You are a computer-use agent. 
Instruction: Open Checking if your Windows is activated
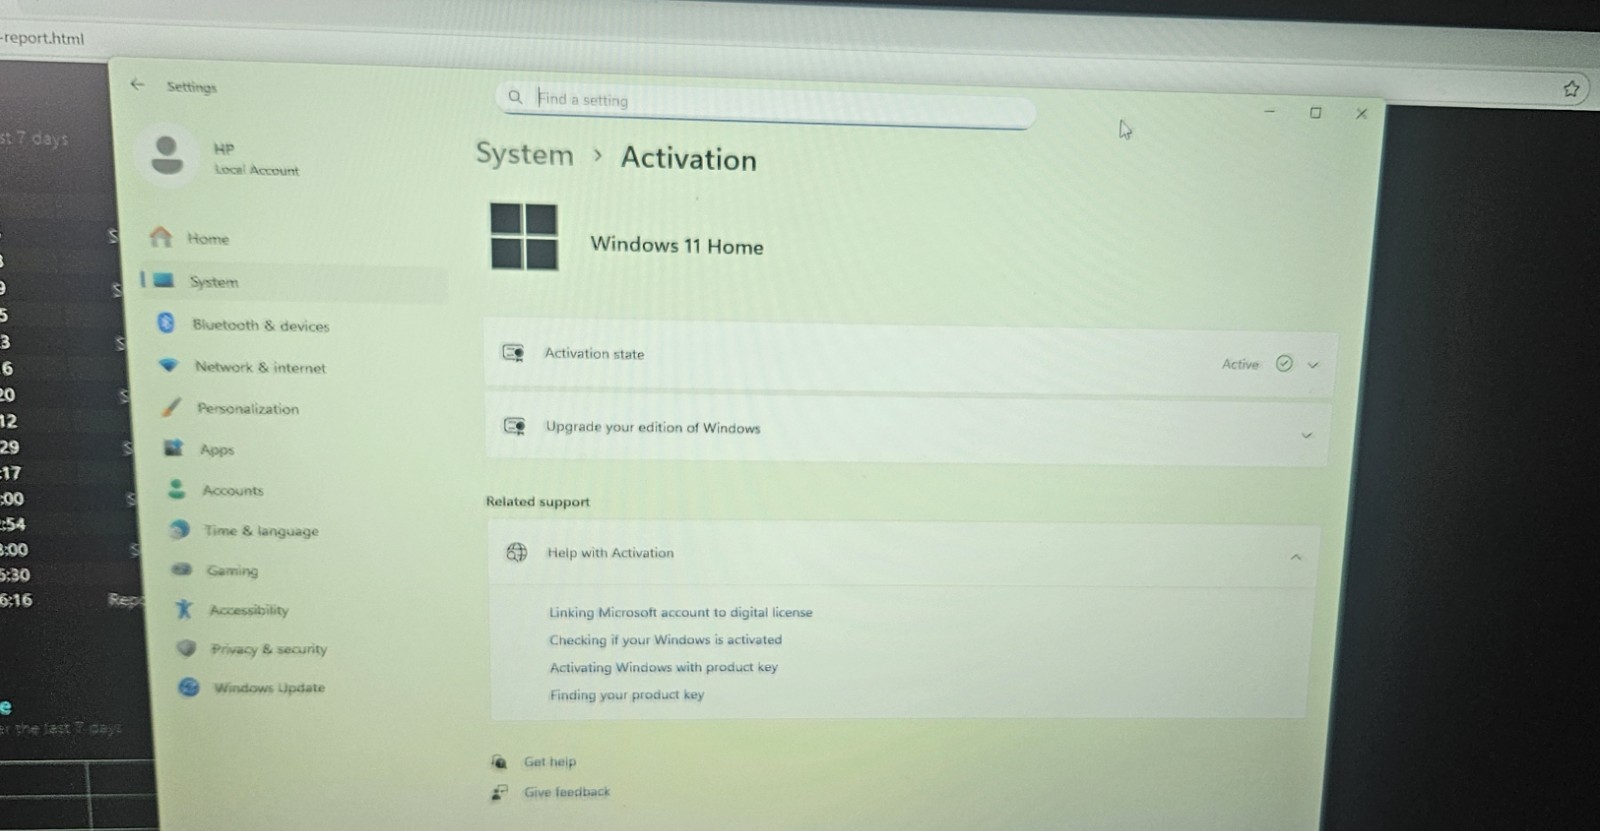[x=665, y=639]
